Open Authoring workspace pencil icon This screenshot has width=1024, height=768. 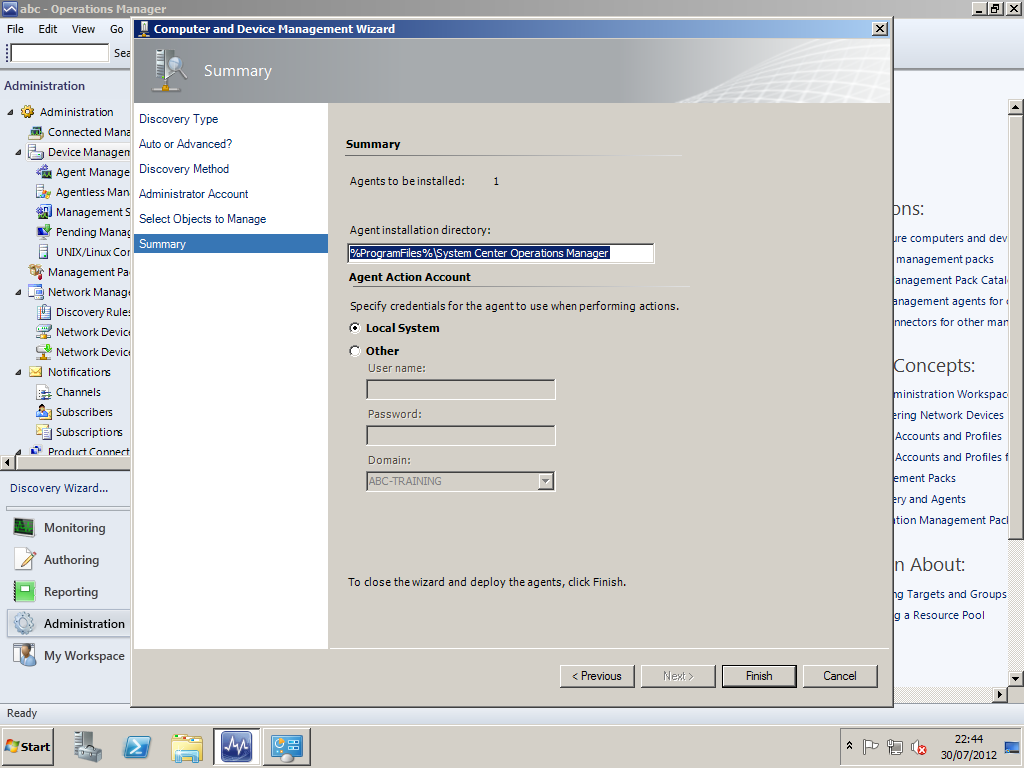point(24,560)
